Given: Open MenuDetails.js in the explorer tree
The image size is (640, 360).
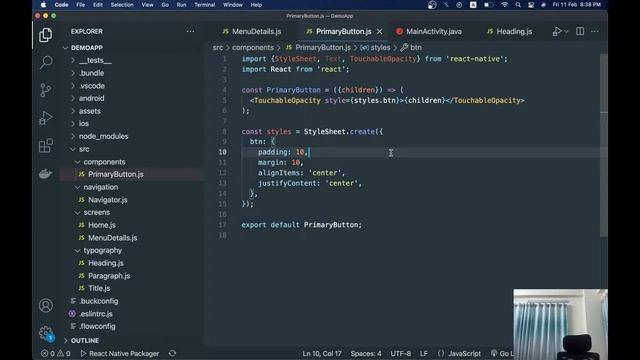Looking at the screenshot, I should [113, 238].
